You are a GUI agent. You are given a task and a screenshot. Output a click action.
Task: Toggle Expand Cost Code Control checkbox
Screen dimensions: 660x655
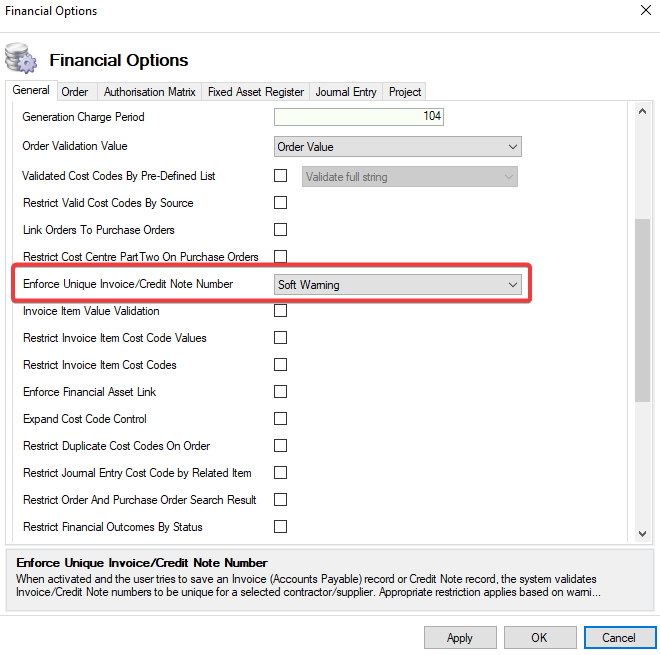coord(281,419)
